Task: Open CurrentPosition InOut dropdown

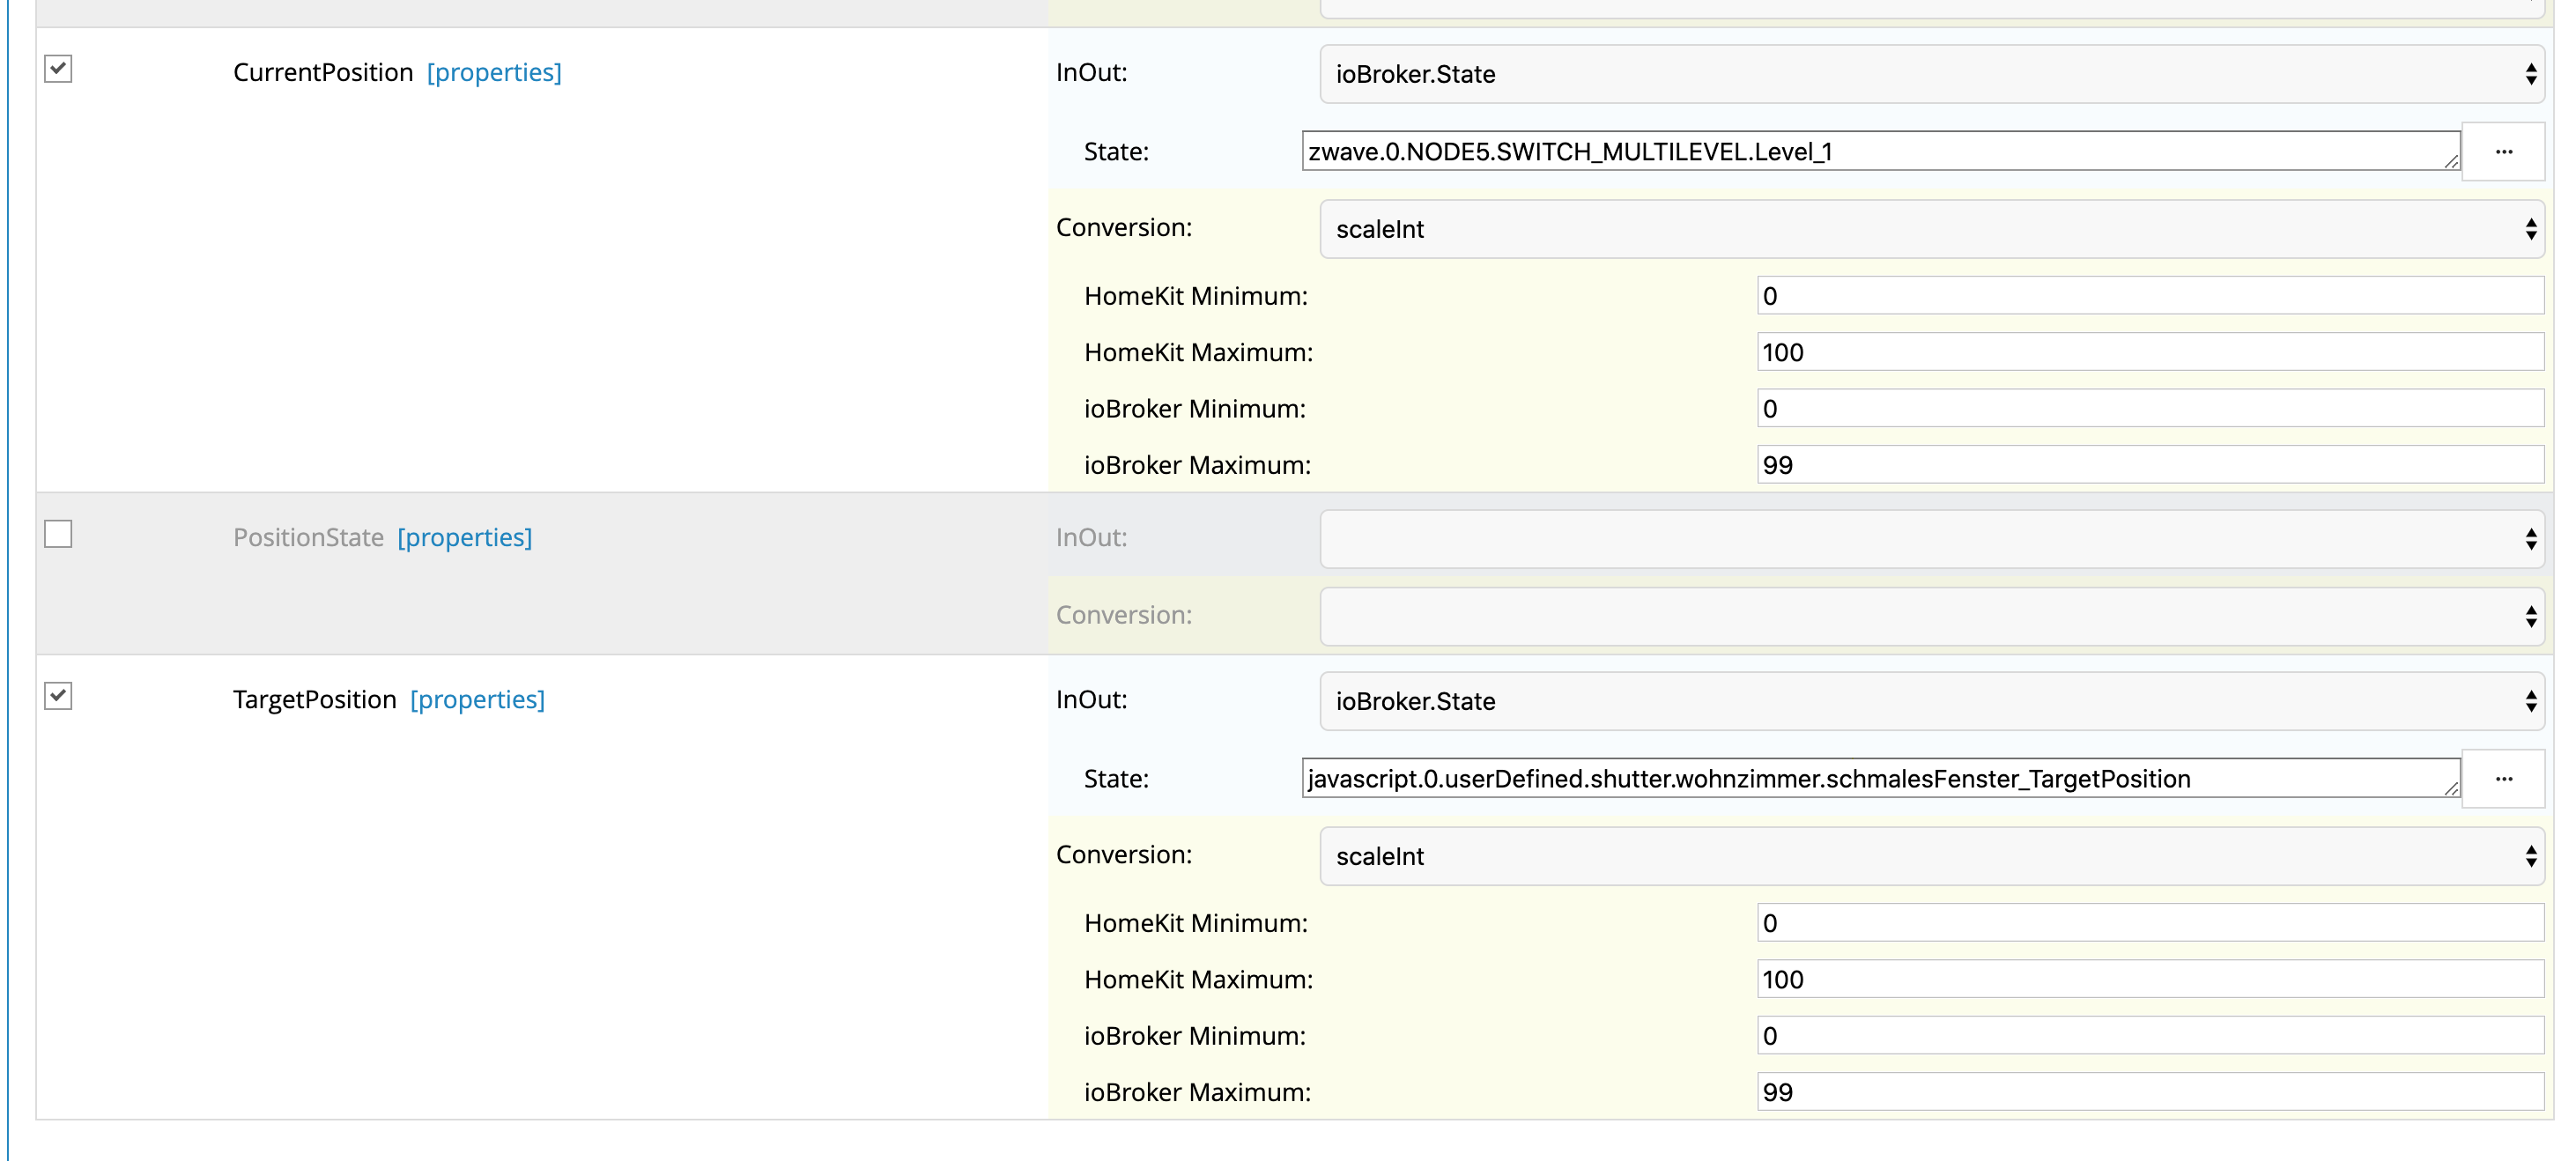Action: 1930,74
